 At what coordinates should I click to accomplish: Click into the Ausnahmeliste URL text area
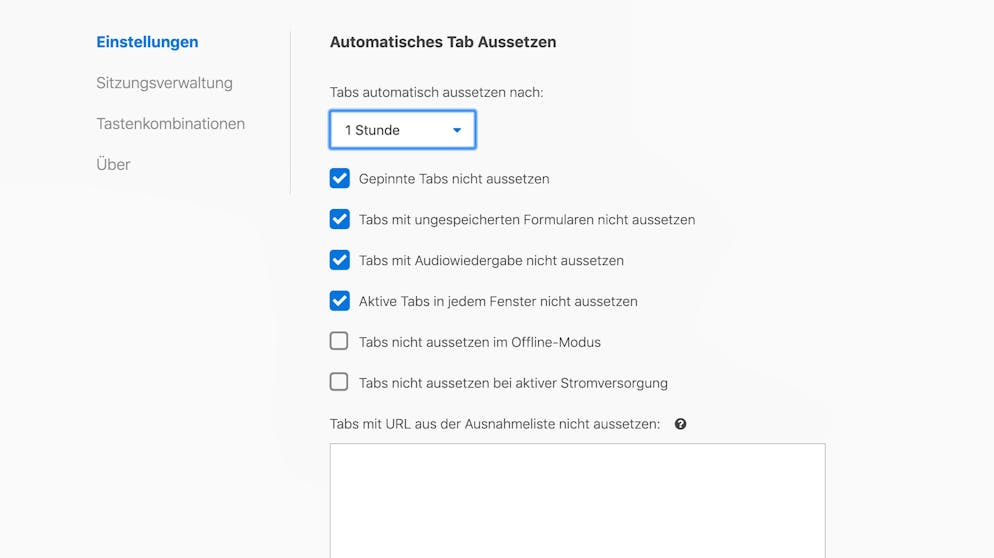point(578,501)
